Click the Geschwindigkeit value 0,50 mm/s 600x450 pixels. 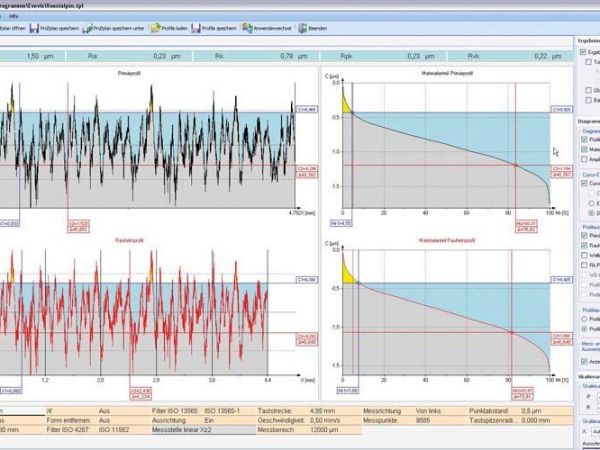(325, 421)
